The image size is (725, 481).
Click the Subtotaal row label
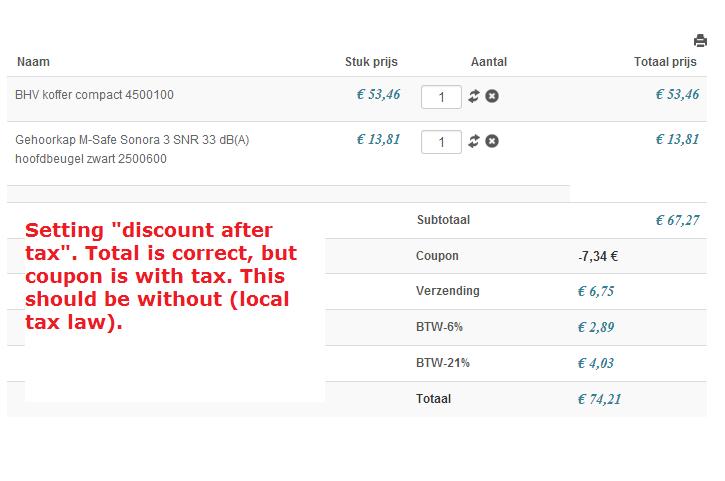tap(443, 220)
